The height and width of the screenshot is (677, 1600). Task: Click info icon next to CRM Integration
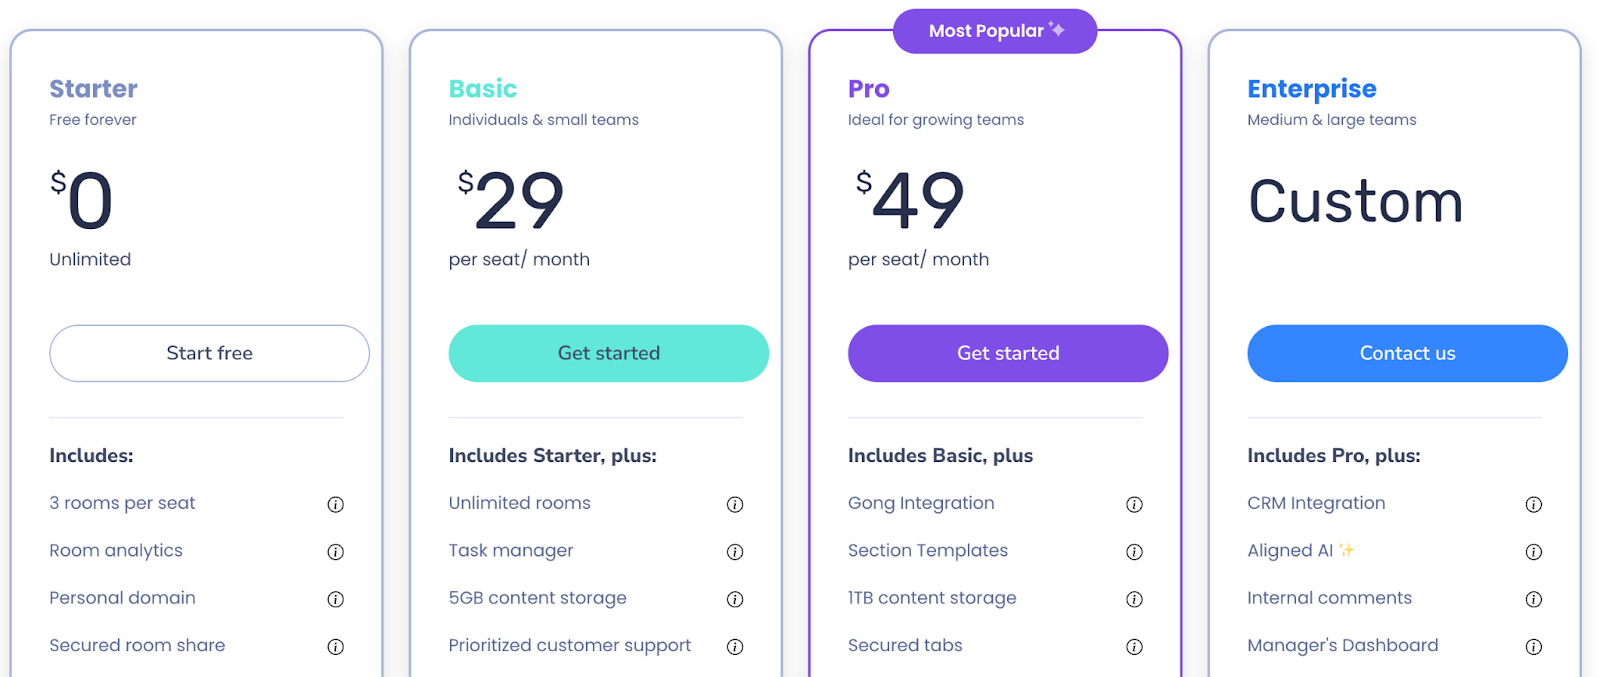point(1534,504)
